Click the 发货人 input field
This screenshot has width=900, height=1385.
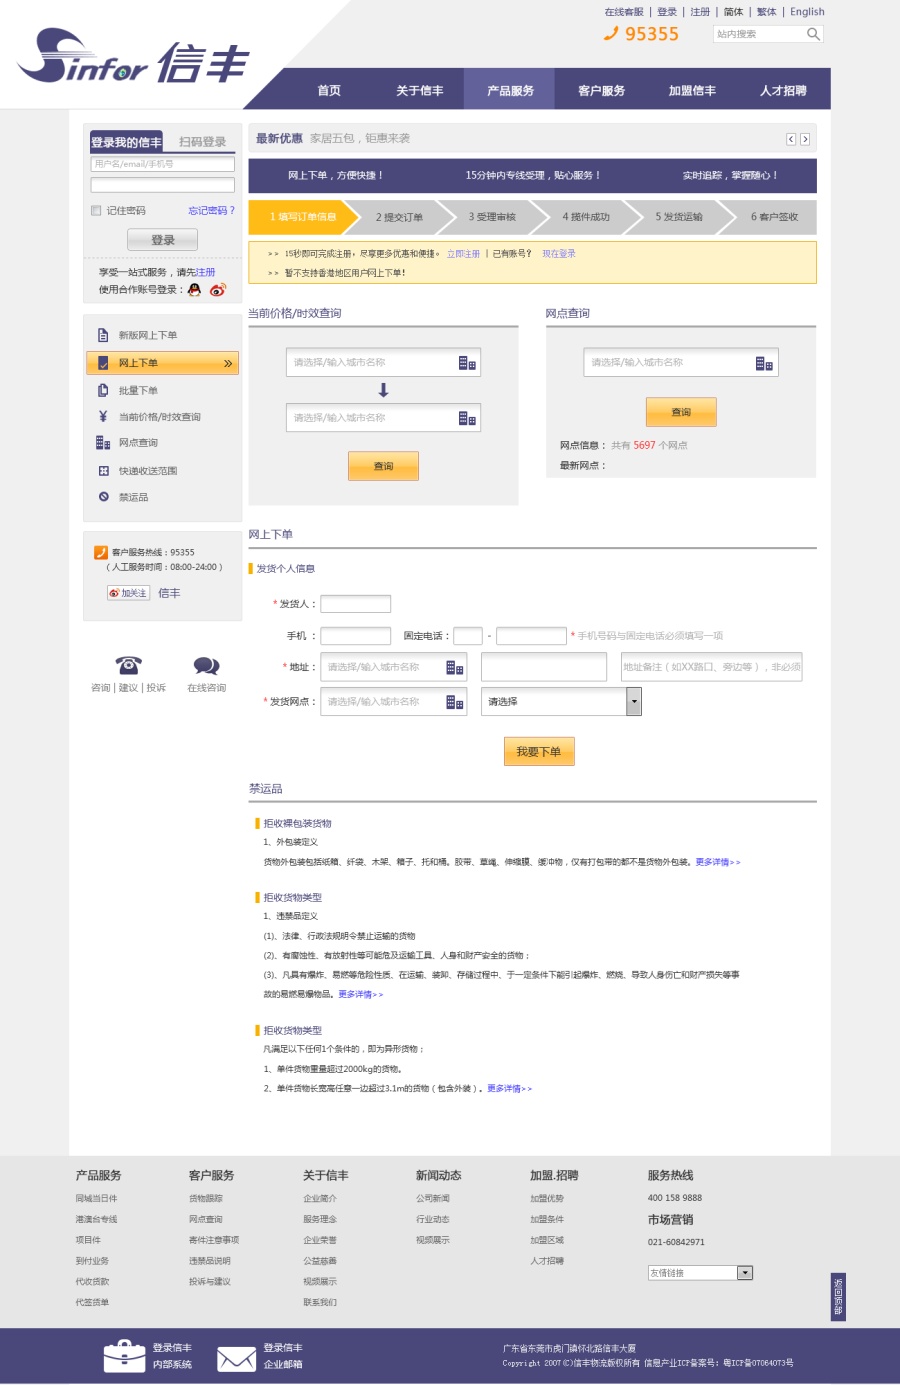coord(355,604)
